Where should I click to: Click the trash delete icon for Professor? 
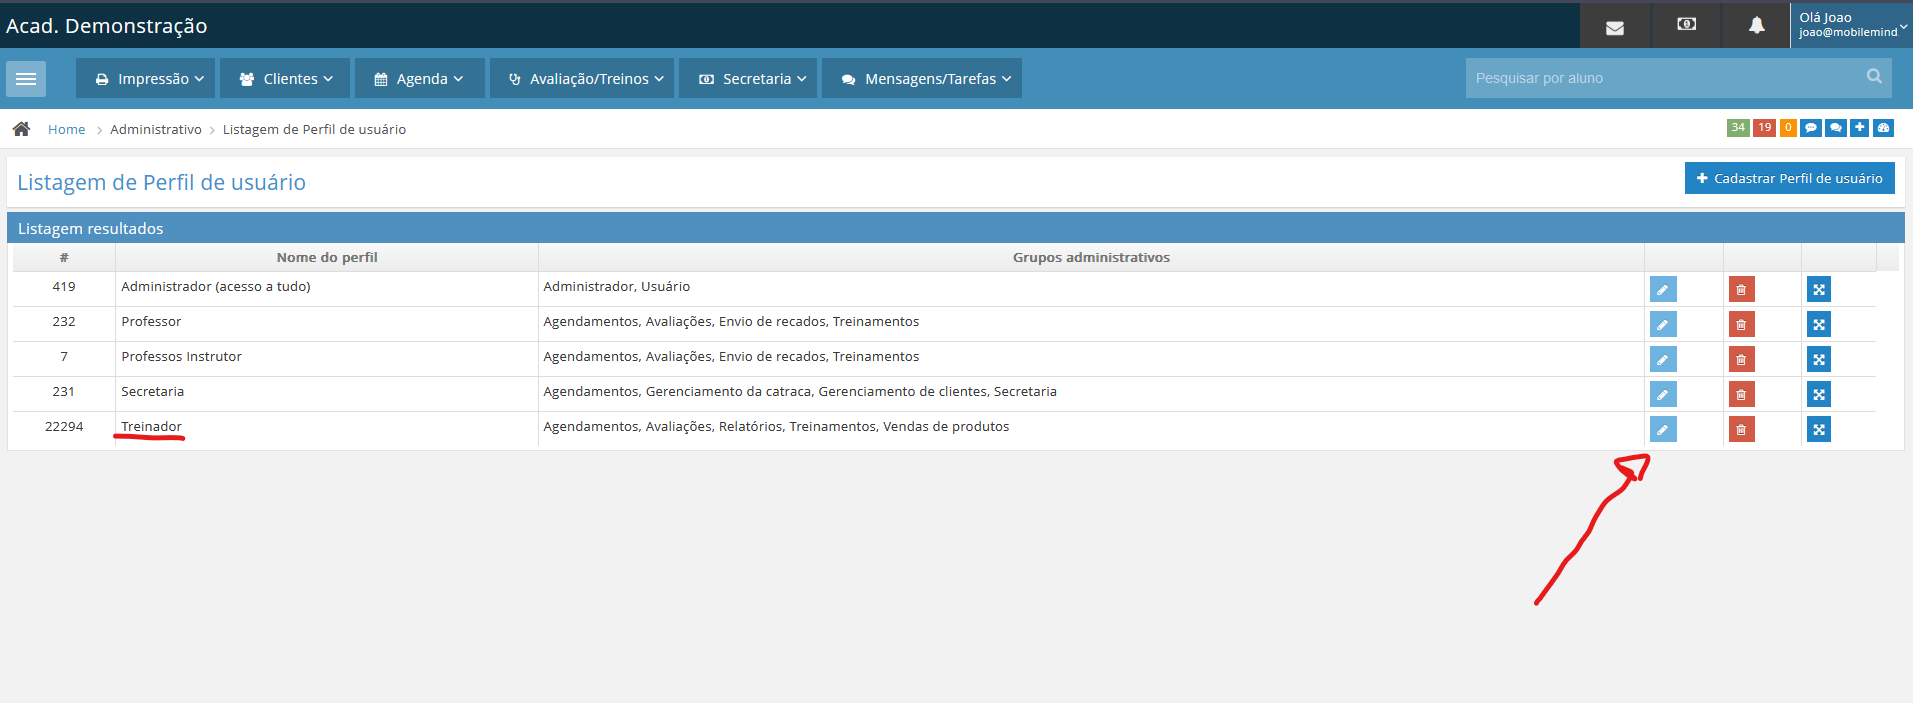[1741, 325]
